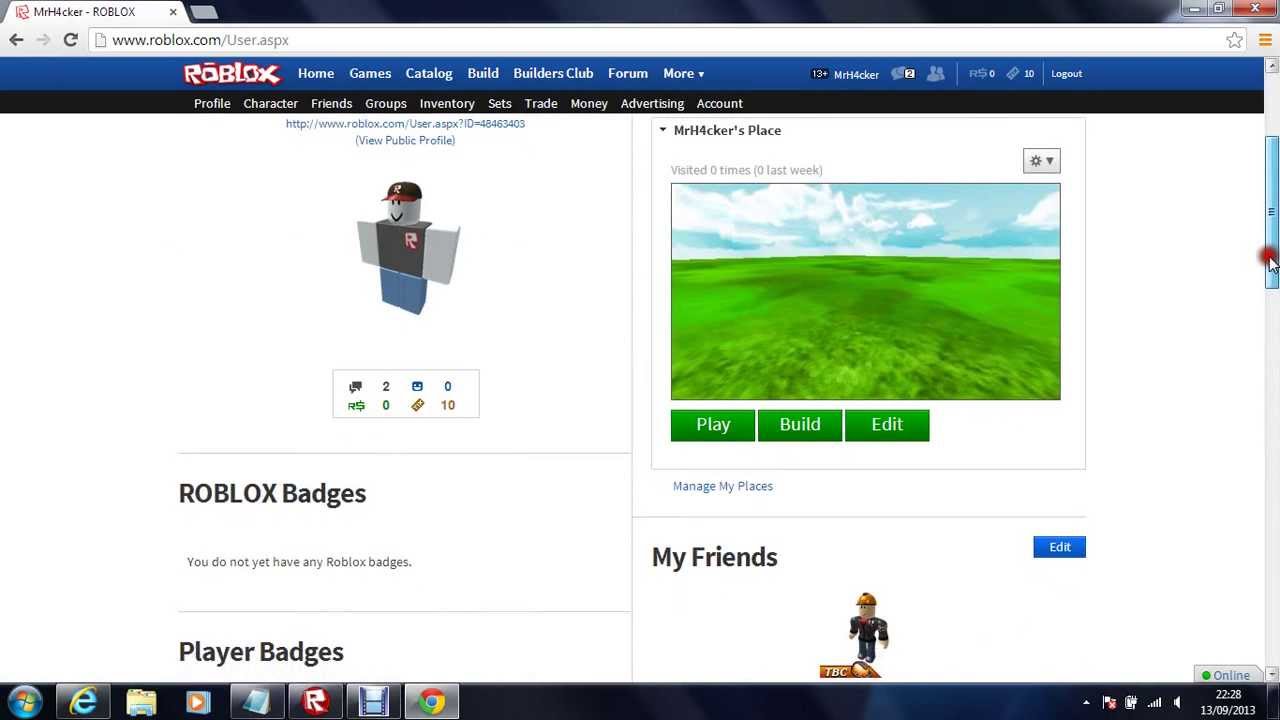Show hidden system tray icons arrow

1086,702
